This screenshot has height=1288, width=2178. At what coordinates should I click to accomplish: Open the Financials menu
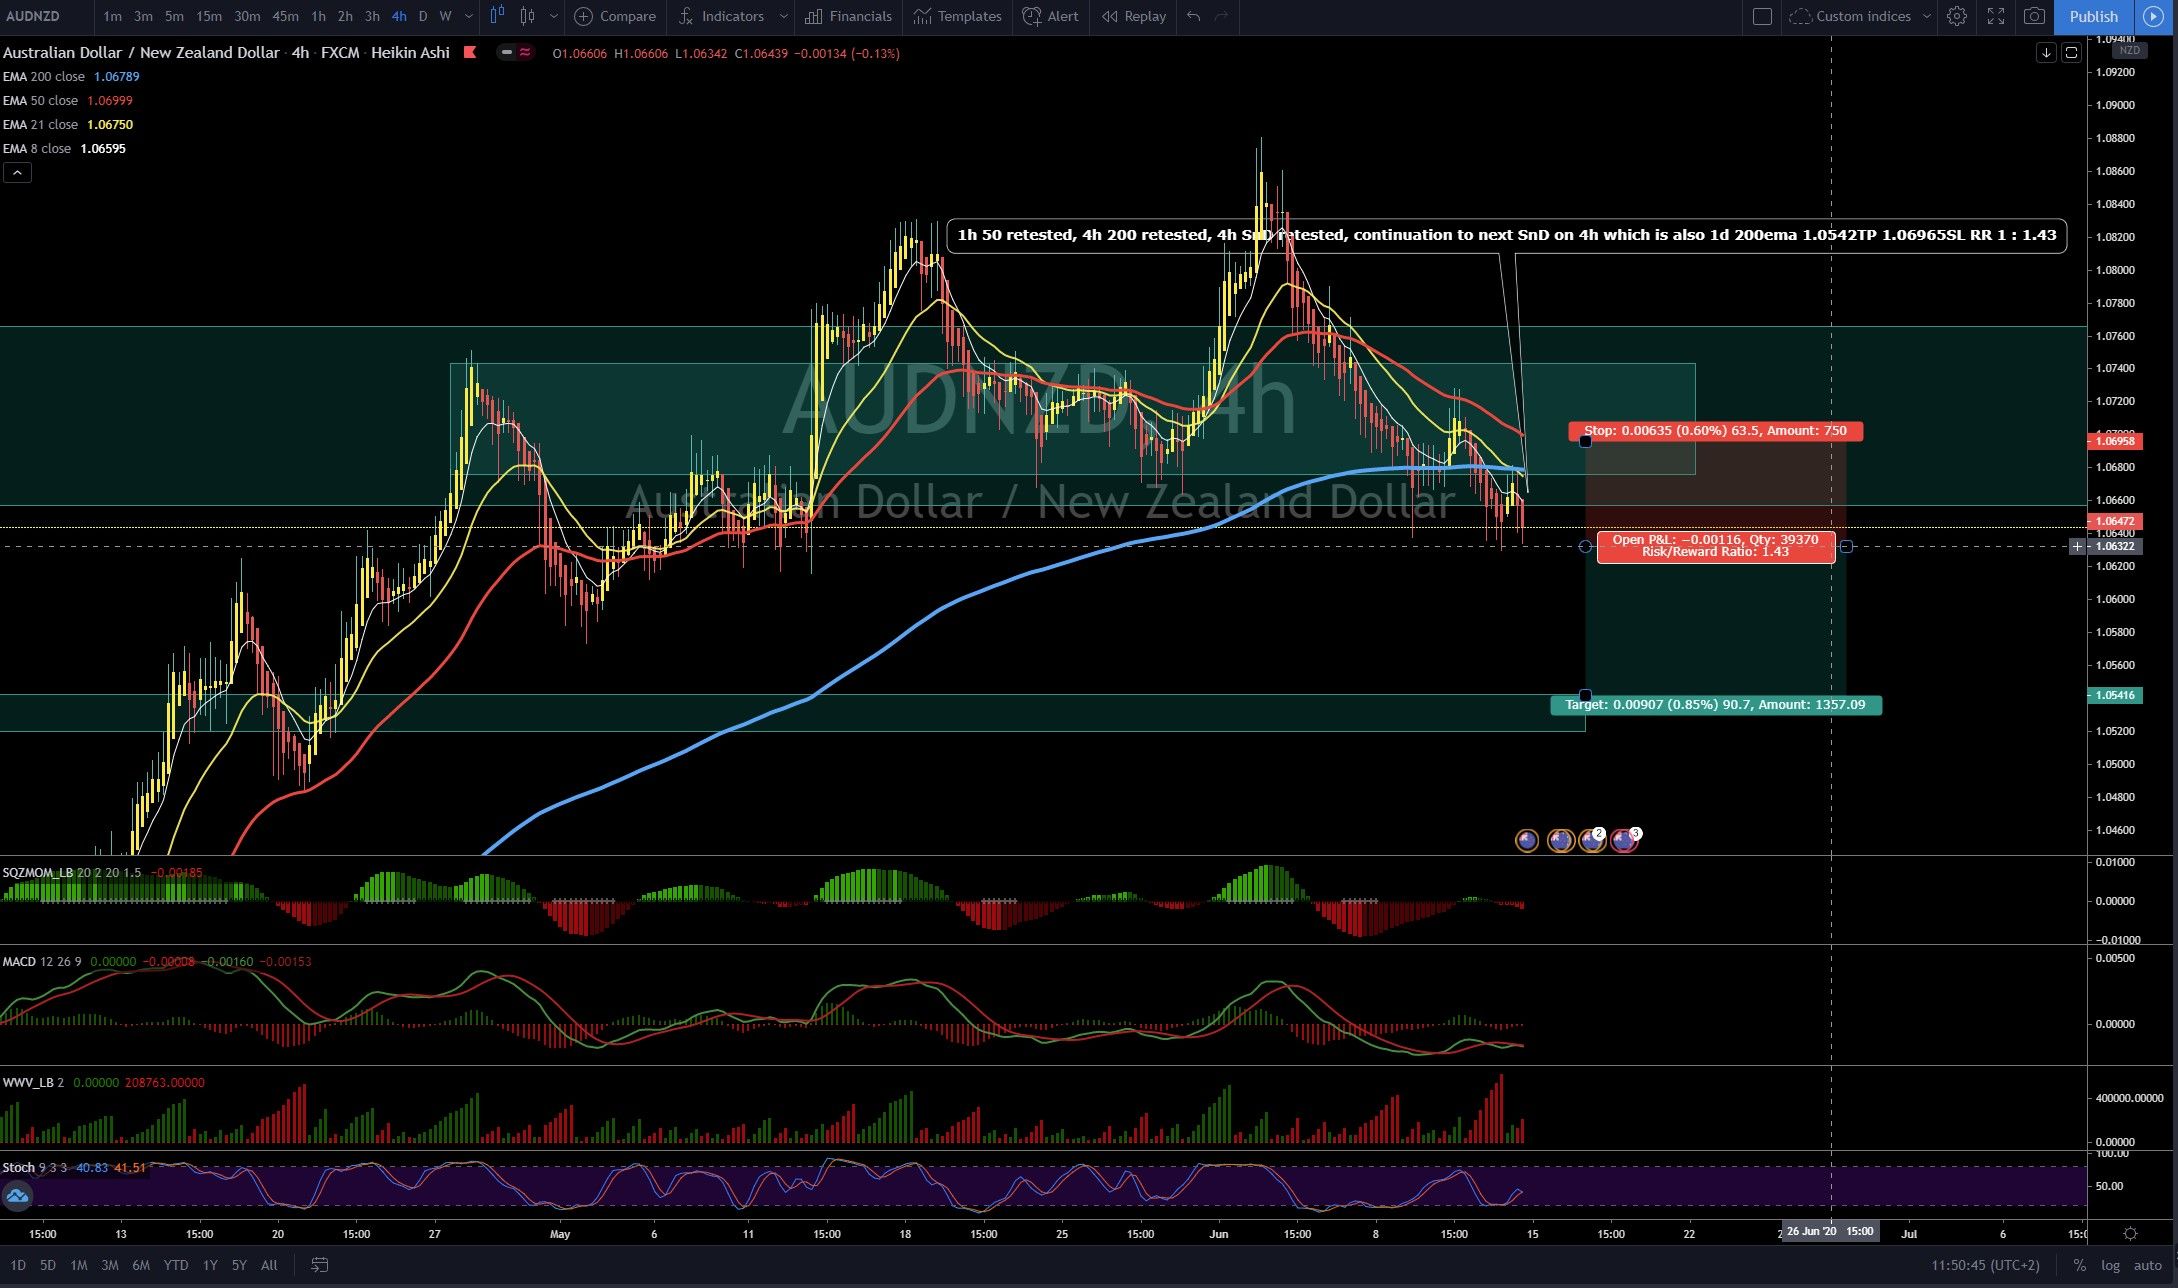[x=848, y=16]
